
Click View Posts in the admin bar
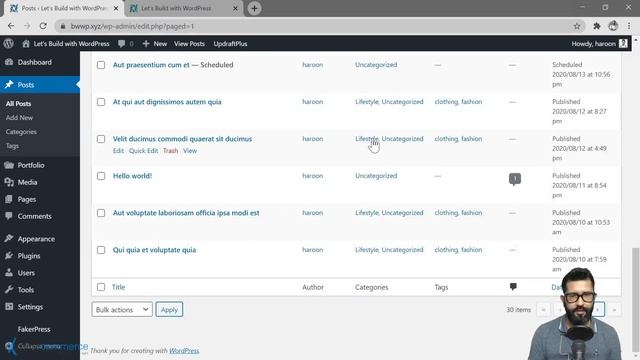coord(189,44)
